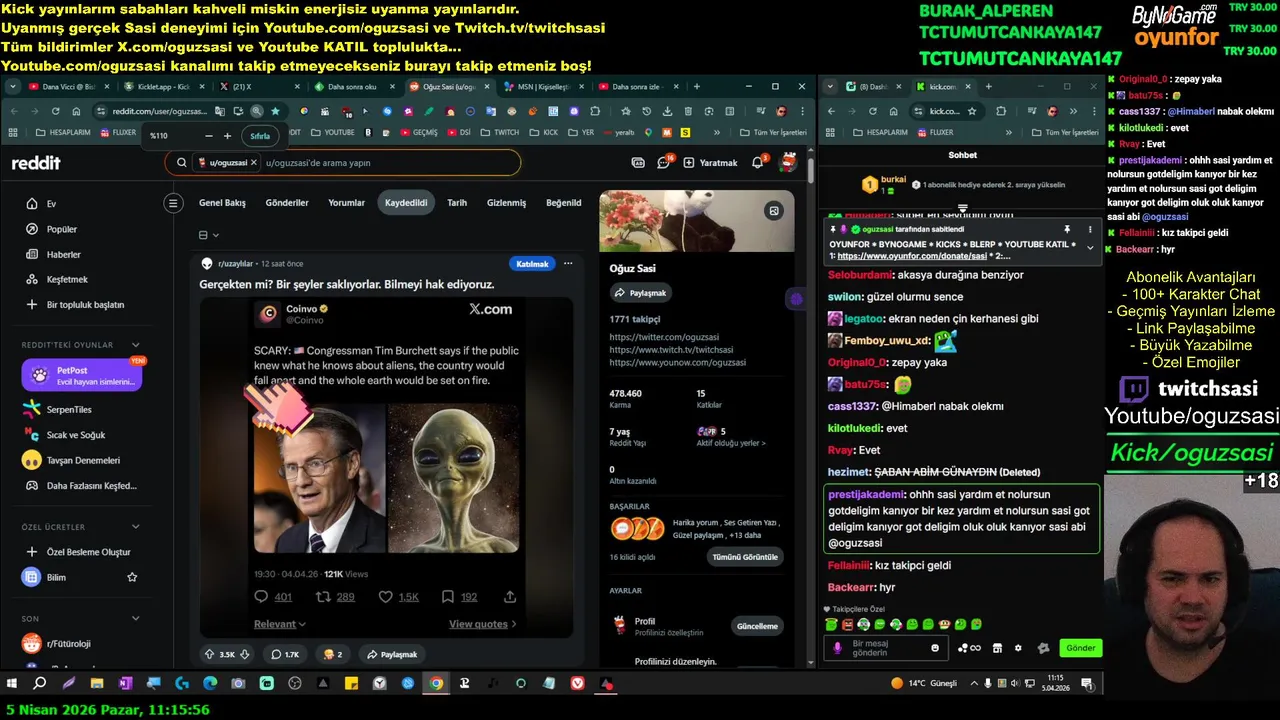The width and height of the screenshot is (1280, 720).
Task: Open Reddit user avatar menu
Action: (788, 162)
